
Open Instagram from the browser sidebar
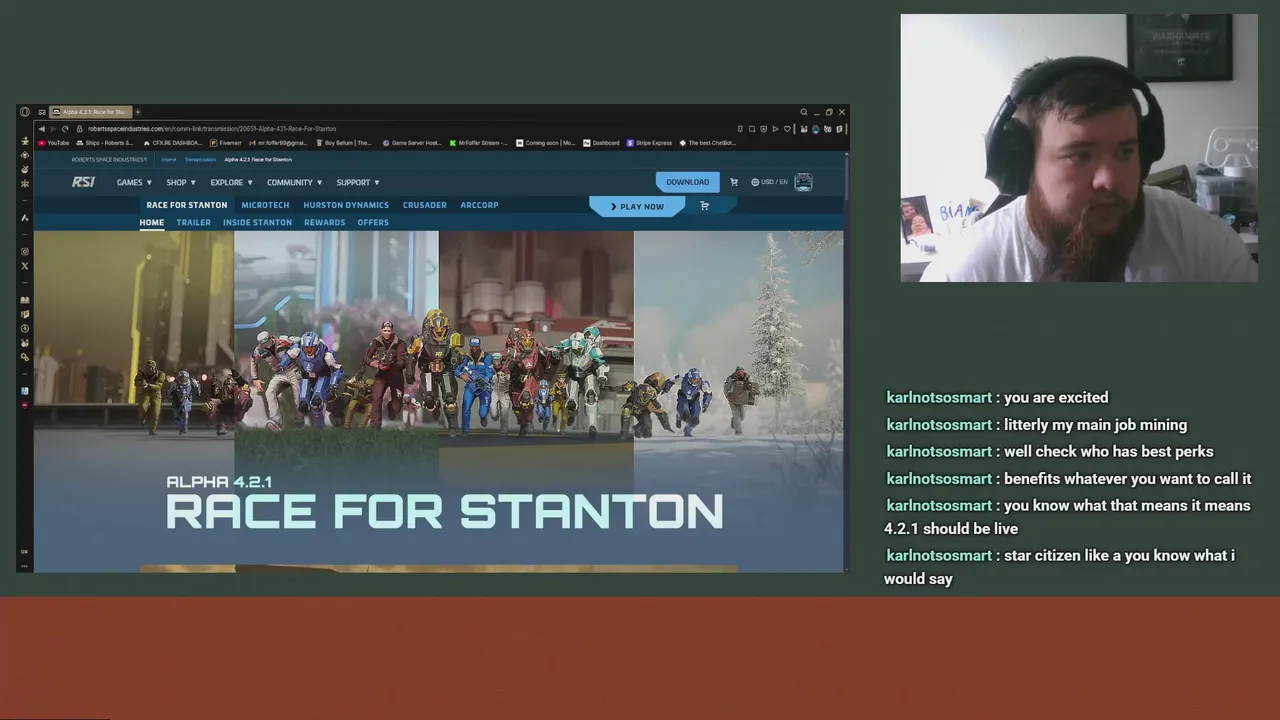pyautogui.click(x=25, y=252)
